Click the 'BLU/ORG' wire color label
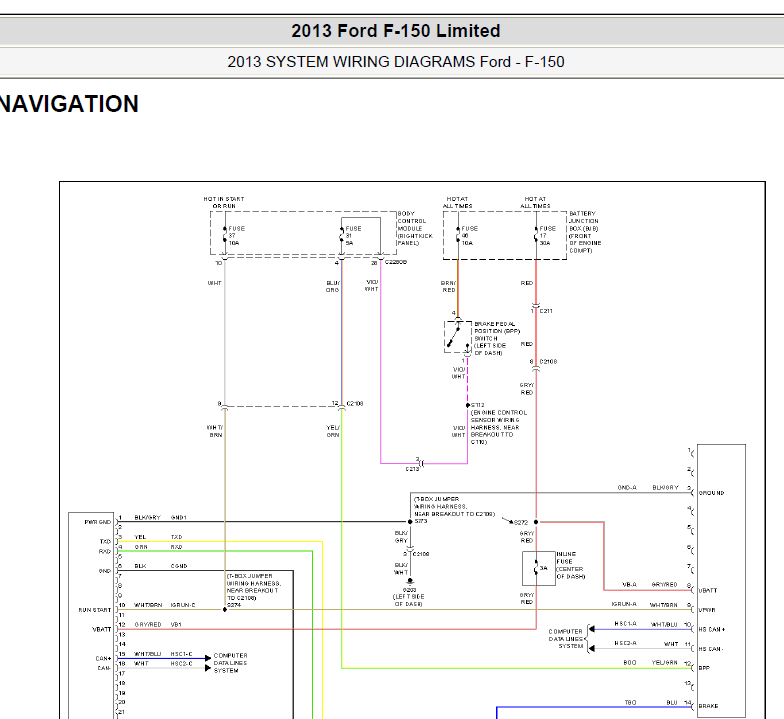This screenshot has width=784, height=719. 332,286
